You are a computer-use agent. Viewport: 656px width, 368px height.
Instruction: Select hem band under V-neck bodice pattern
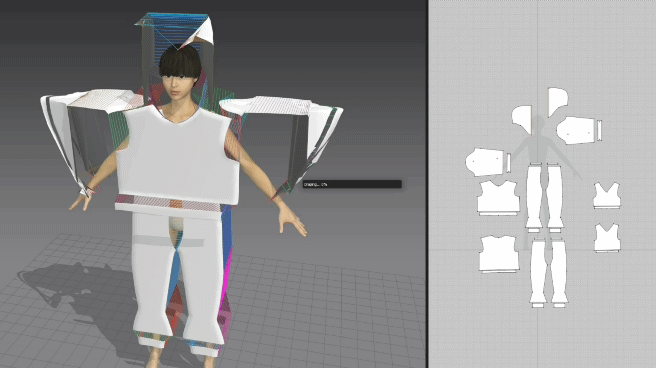[x=498, y=214]
